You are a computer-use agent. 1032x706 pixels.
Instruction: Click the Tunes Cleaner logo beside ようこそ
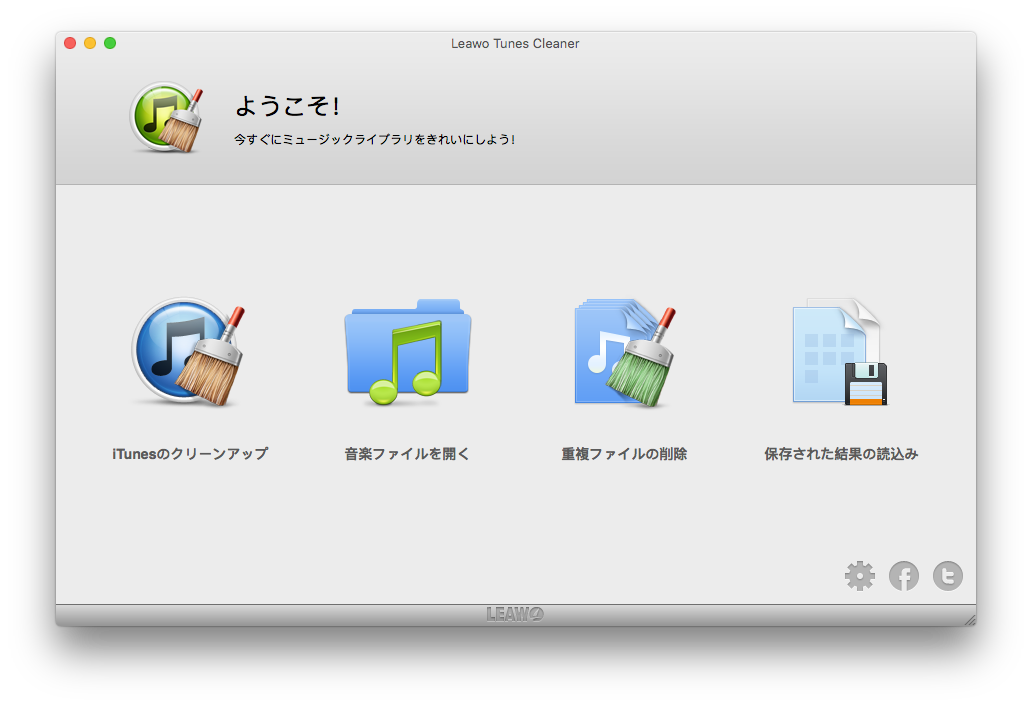(167, 118)
